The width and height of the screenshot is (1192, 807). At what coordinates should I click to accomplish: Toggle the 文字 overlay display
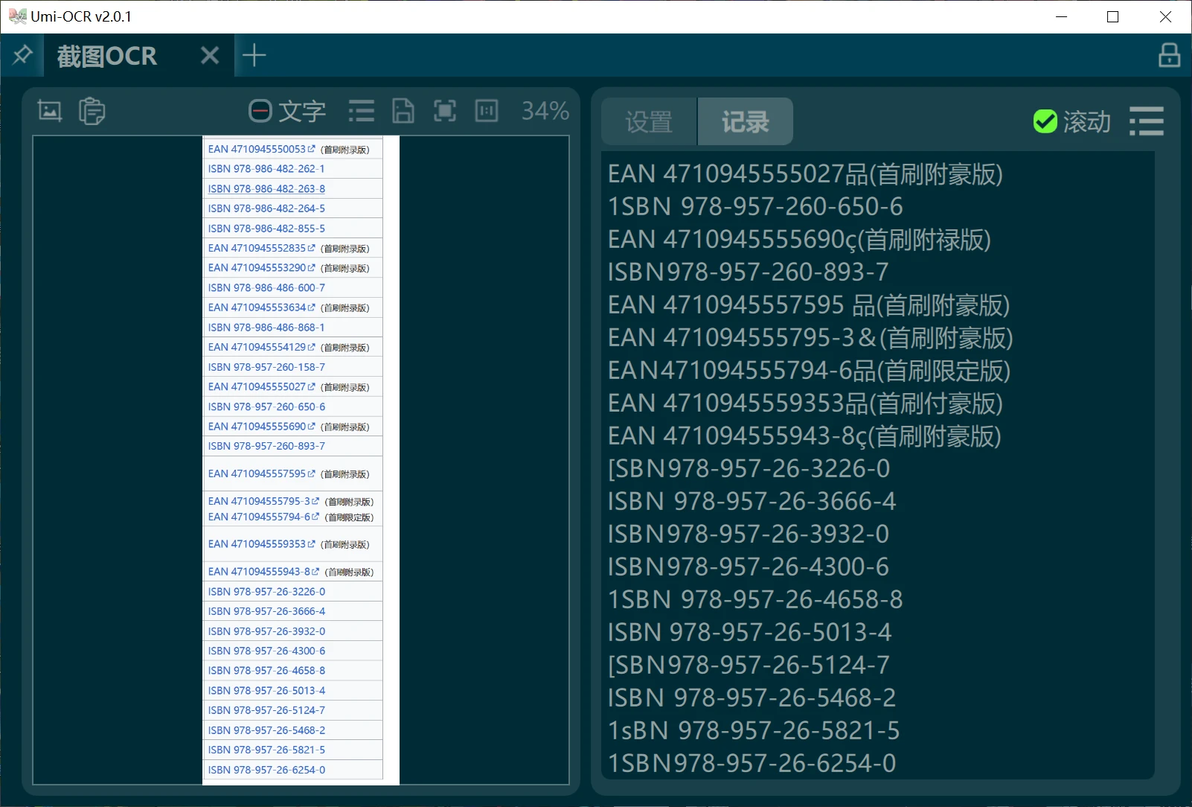[x=287, y=112]
